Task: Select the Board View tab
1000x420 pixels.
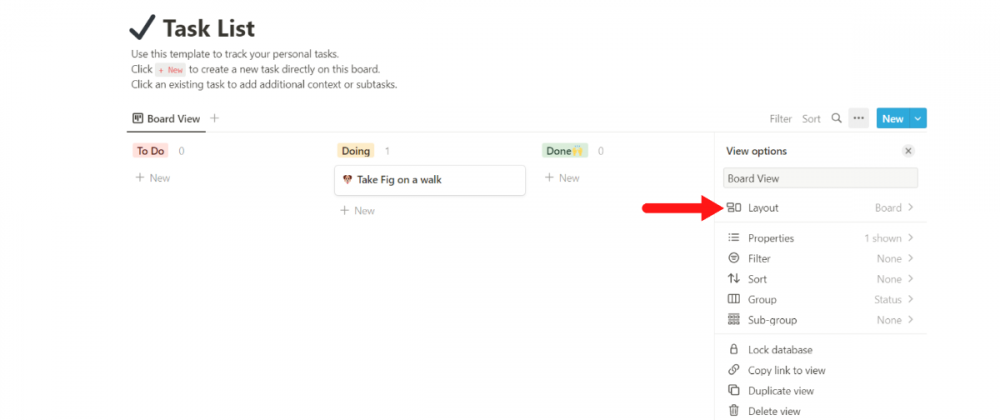Action: click(x=167, y=119)
